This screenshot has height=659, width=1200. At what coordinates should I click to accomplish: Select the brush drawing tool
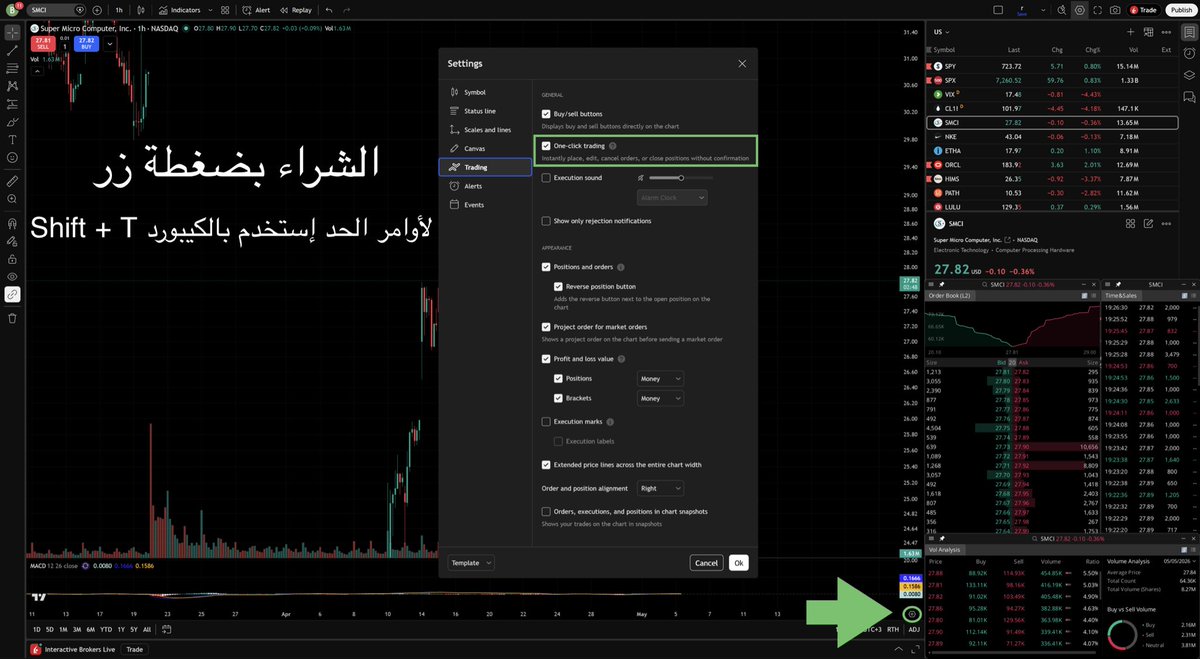(x=12, y=122)
